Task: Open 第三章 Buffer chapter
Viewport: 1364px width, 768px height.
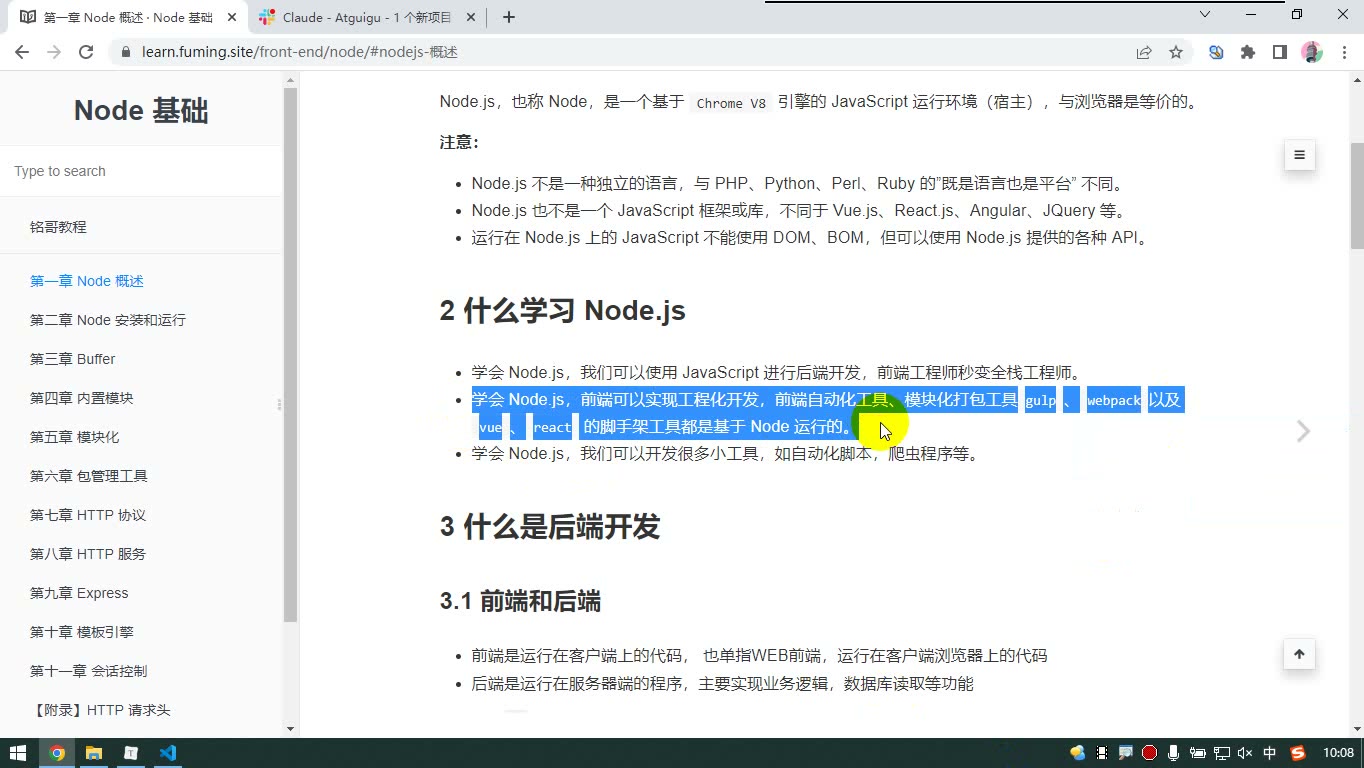Action: [x=73, y=359]
